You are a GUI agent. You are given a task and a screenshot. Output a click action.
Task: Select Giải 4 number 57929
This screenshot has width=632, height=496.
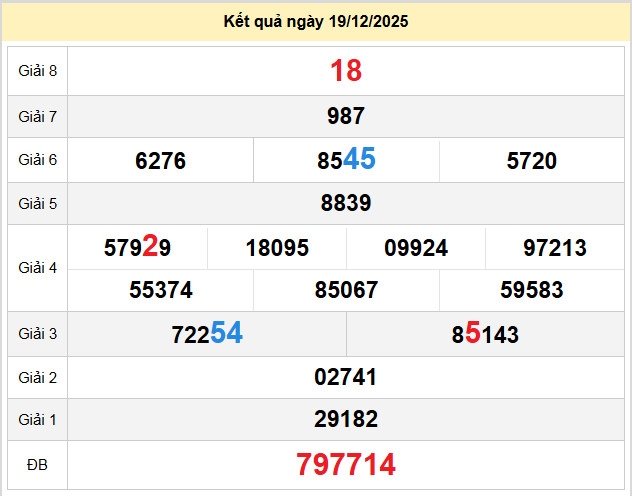pyautogui.click(x=137, y=247)
